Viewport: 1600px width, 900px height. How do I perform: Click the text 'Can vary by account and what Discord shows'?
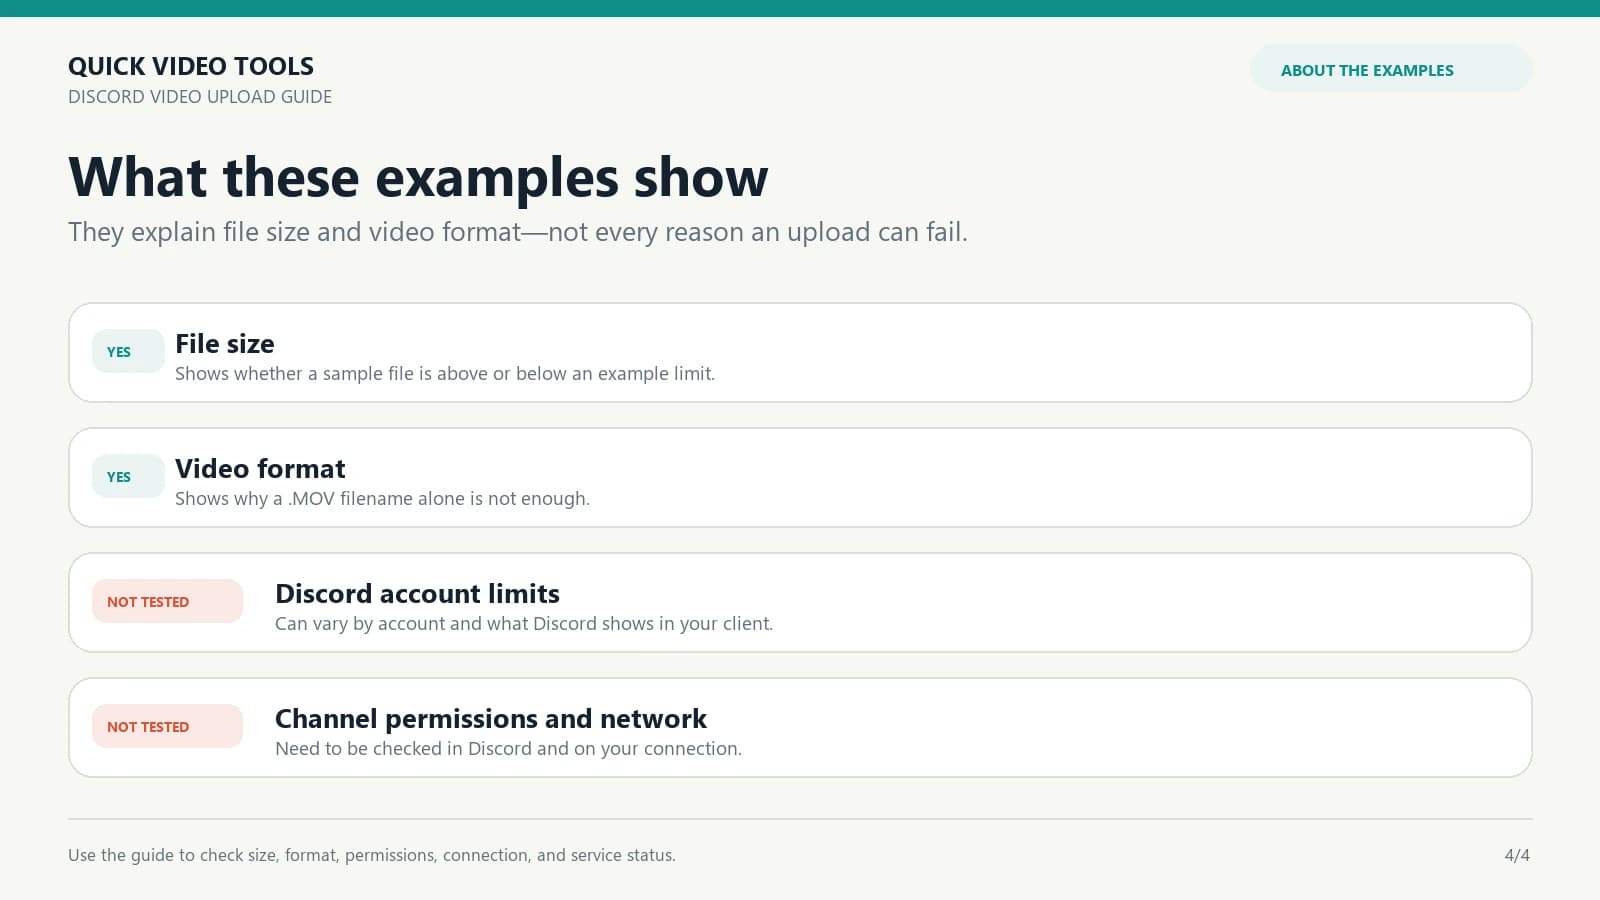(464, 624)
